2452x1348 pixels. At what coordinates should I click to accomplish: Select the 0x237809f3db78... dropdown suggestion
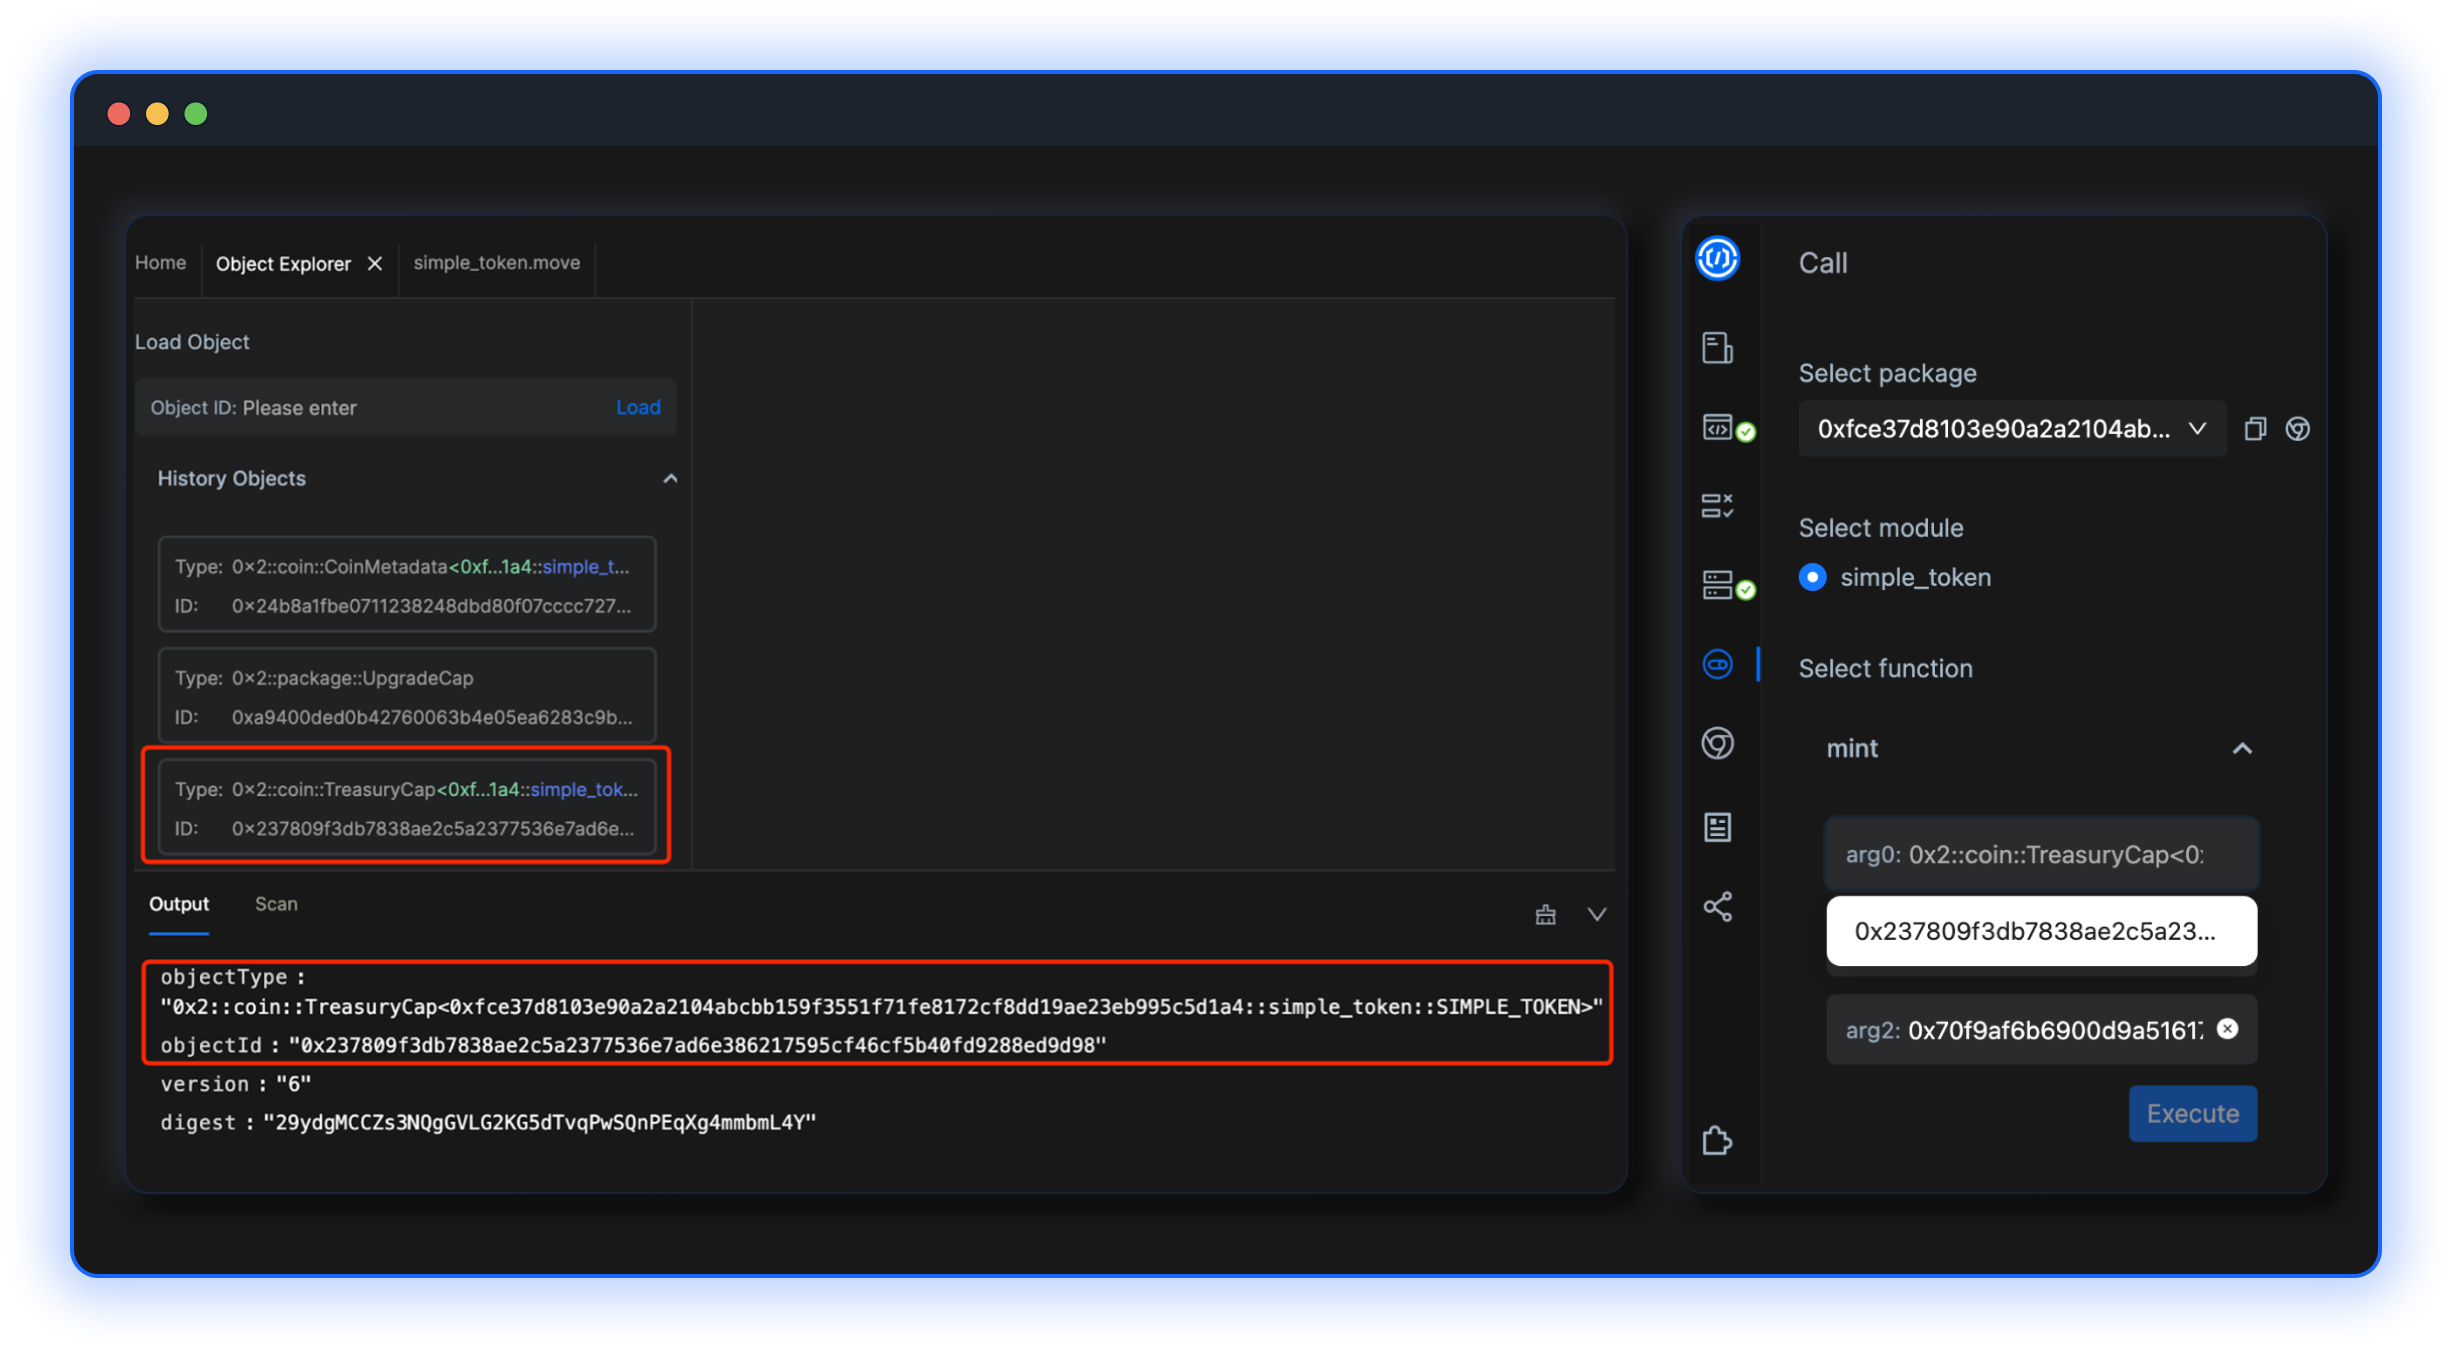point(2041,931)
